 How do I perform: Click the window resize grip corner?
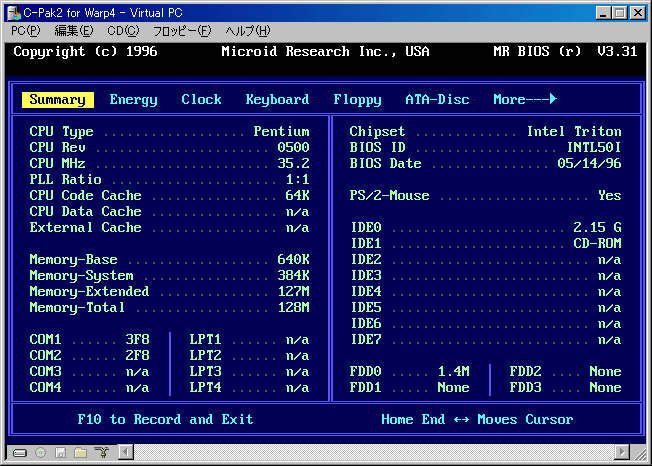(x=640, y=454)
